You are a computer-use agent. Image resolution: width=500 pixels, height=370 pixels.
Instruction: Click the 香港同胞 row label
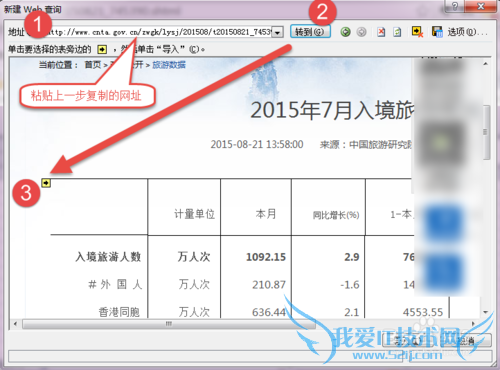click(x=119, y=312)
